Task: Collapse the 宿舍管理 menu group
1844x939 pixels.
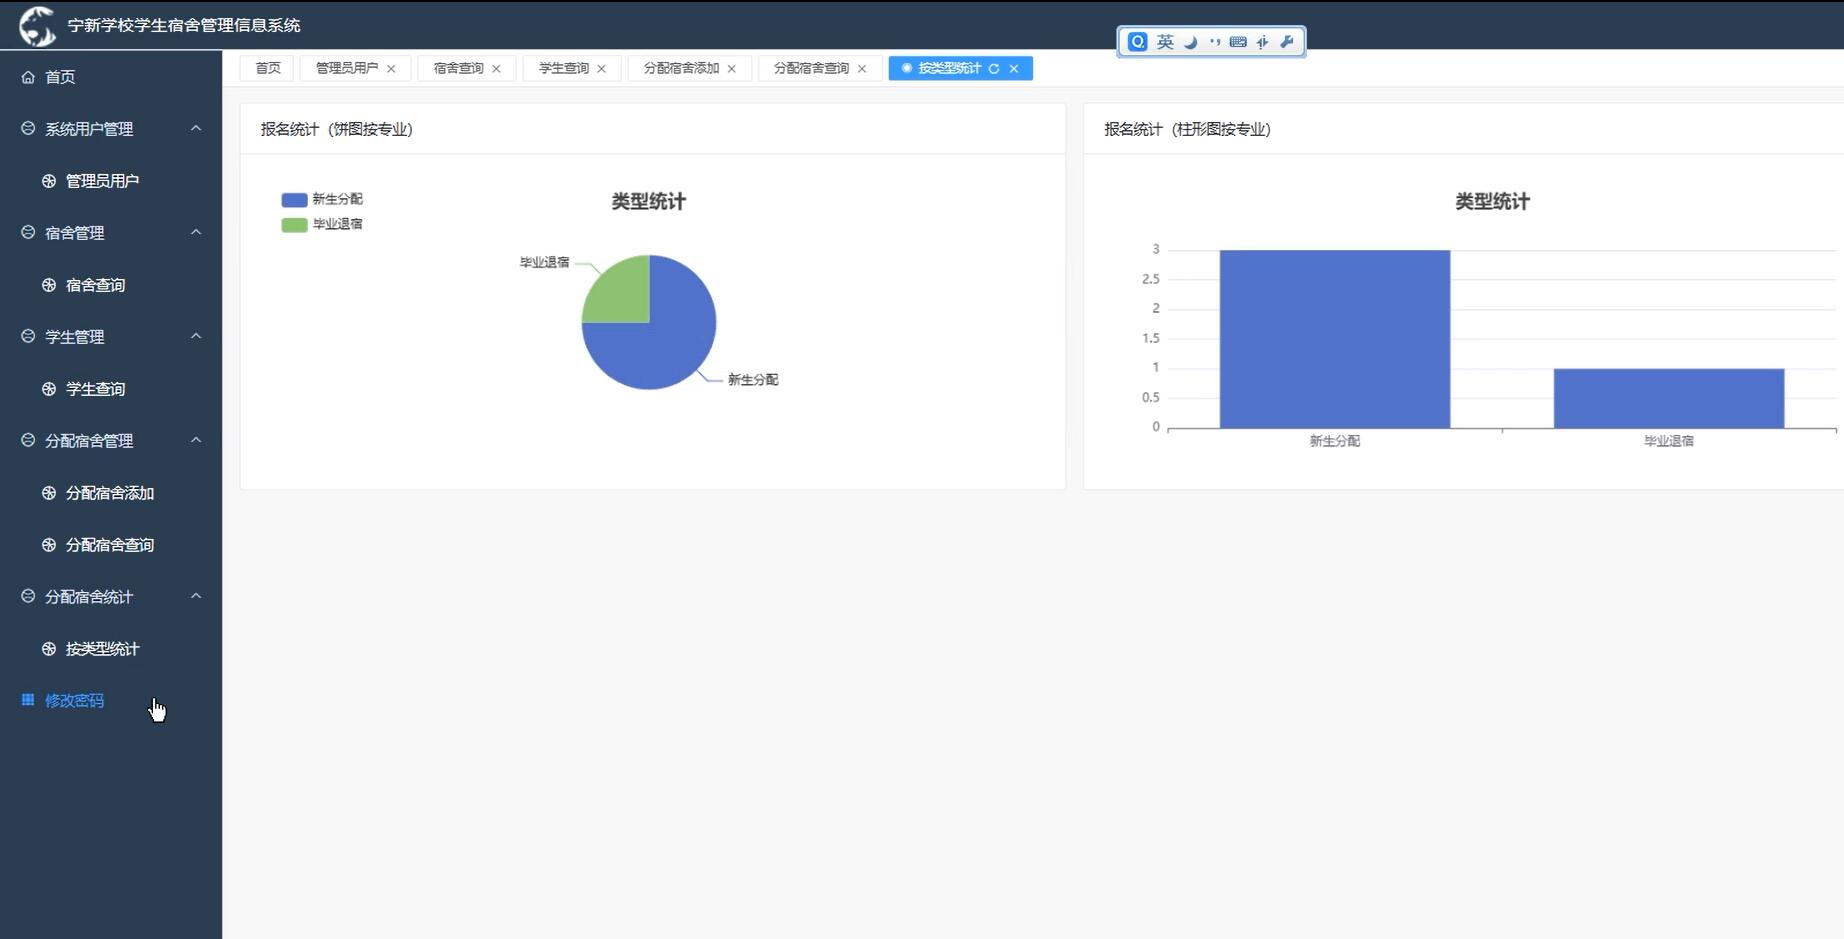Action: pyautogui.click(x=197, y=232)
